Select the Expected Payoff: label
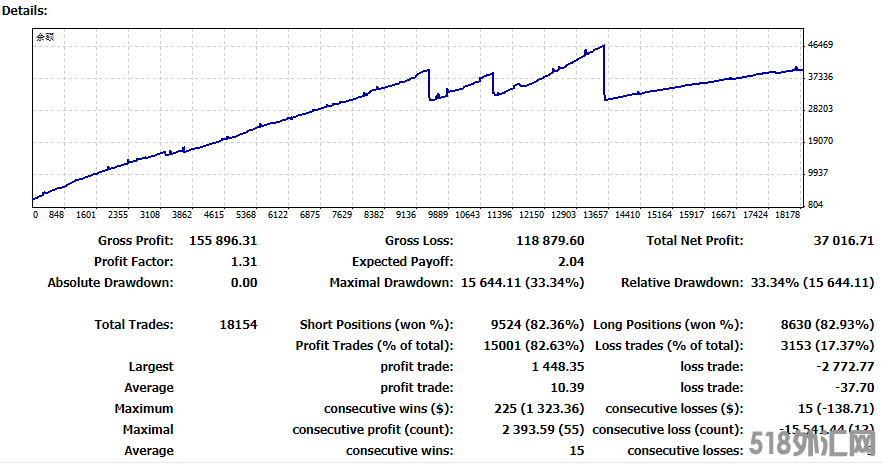Screen dimensions: 883x467 403,261
